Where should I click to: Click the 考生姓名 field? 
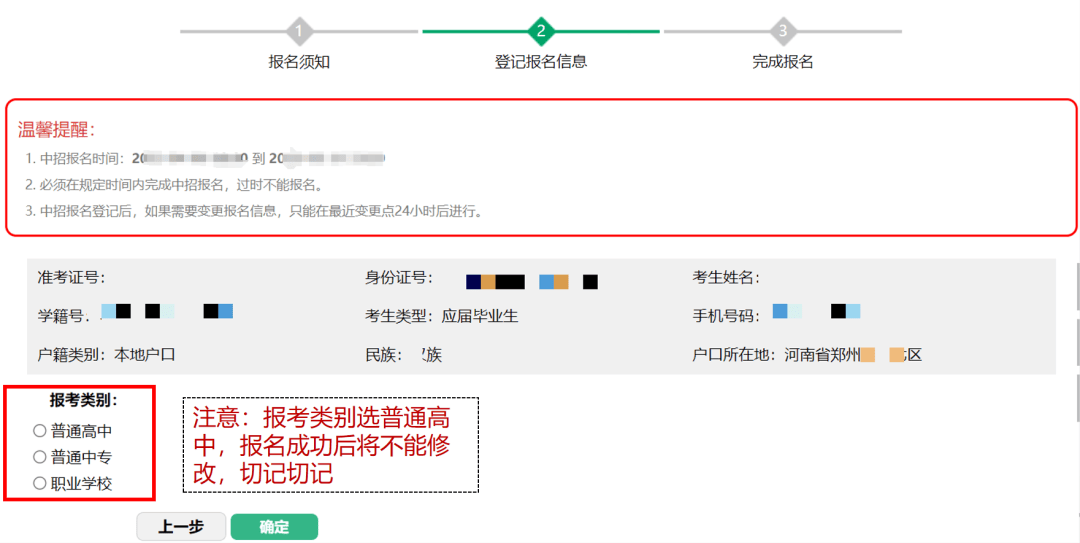coord(727,277)
